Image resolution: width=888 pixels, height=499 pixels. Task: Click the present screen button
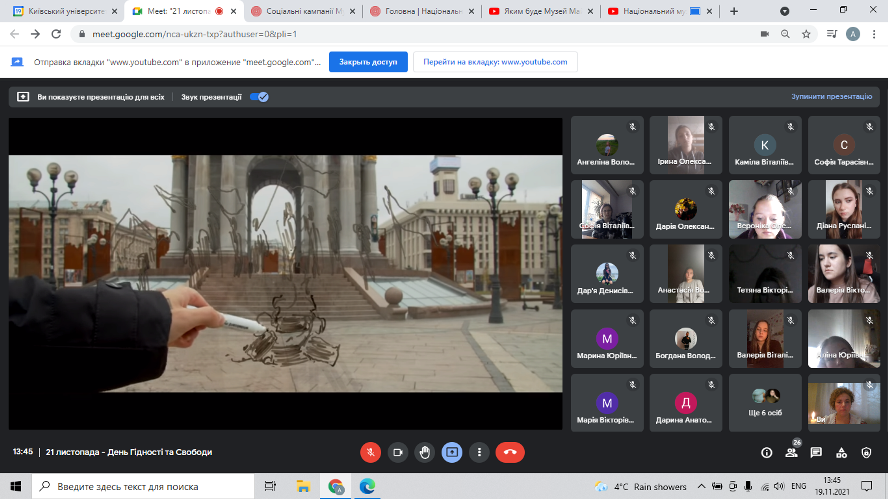452,452
